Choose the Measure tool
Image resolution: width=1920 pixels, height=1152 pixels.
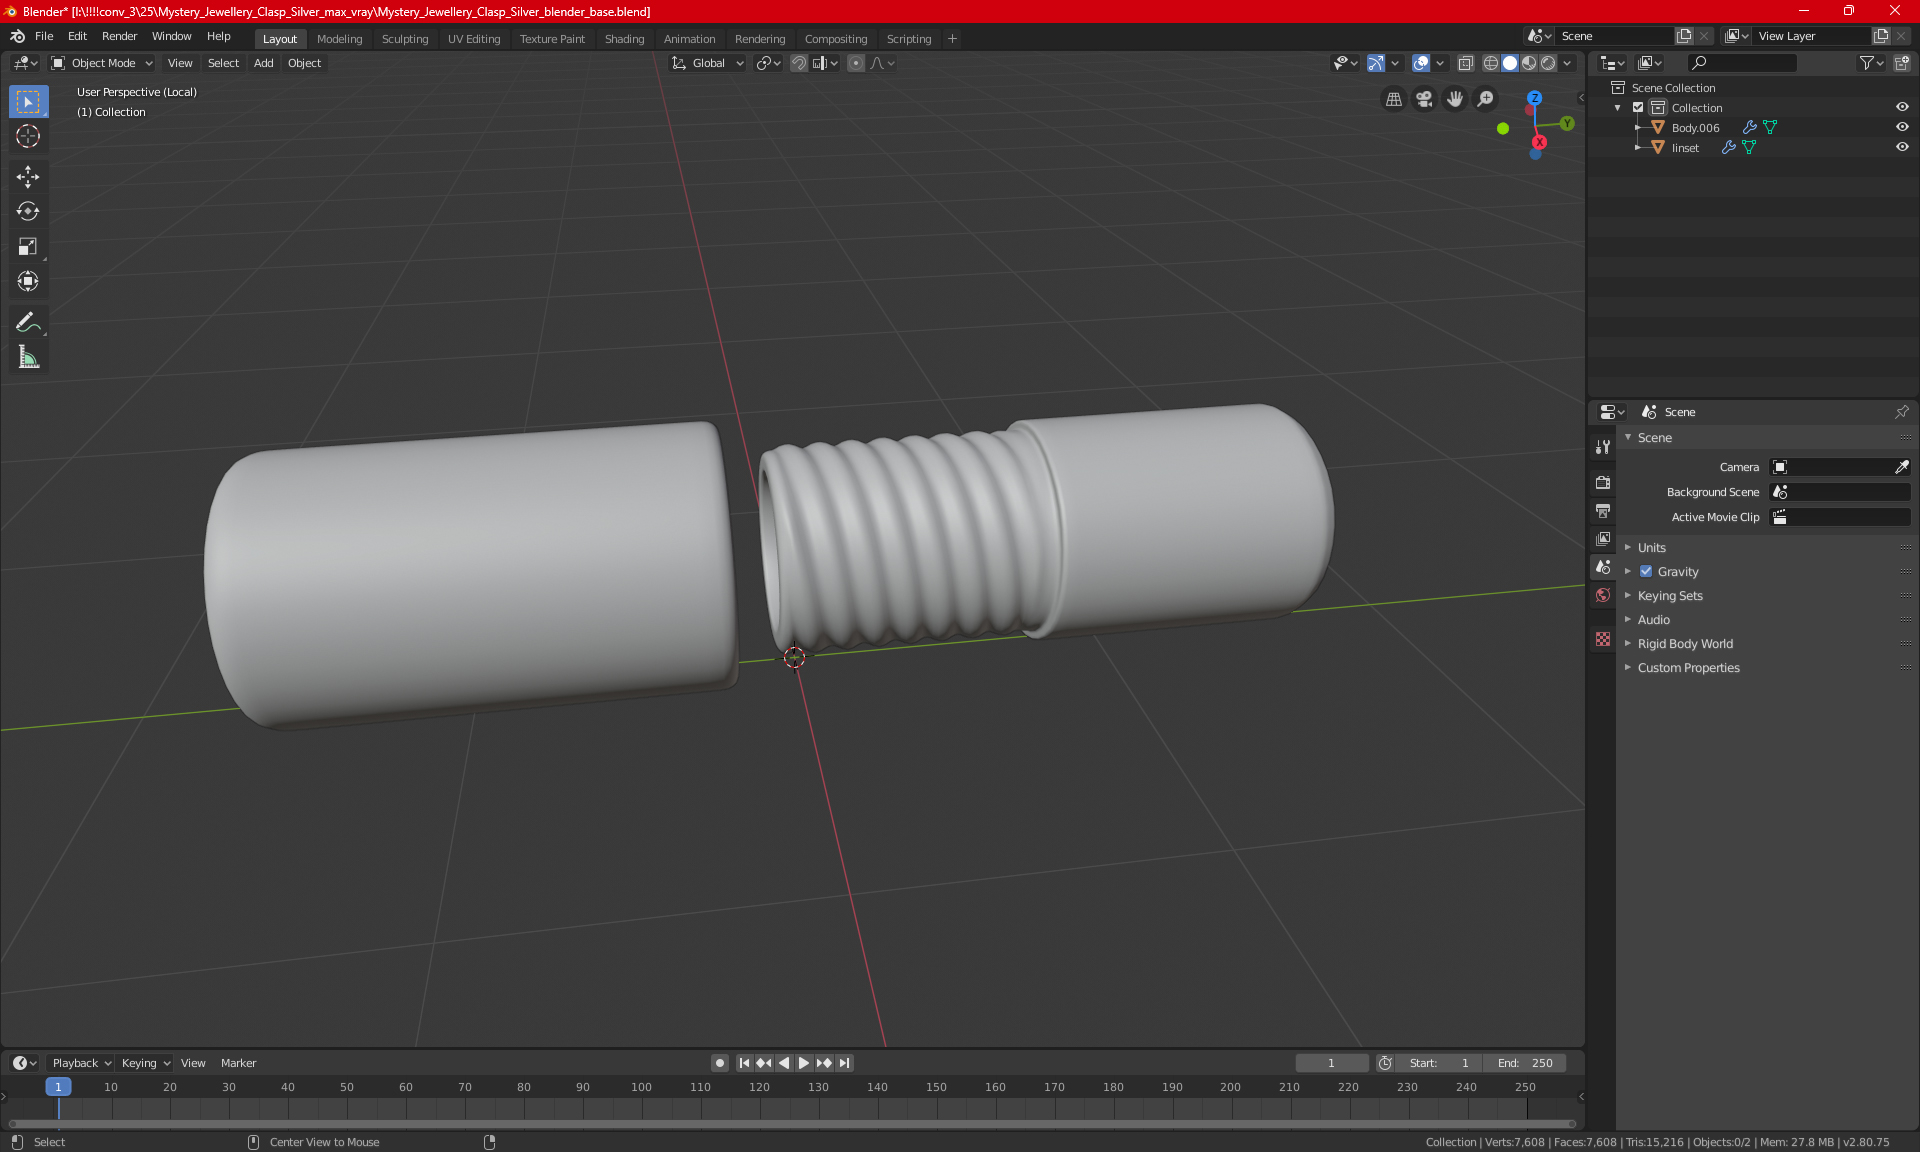point(28,357)
